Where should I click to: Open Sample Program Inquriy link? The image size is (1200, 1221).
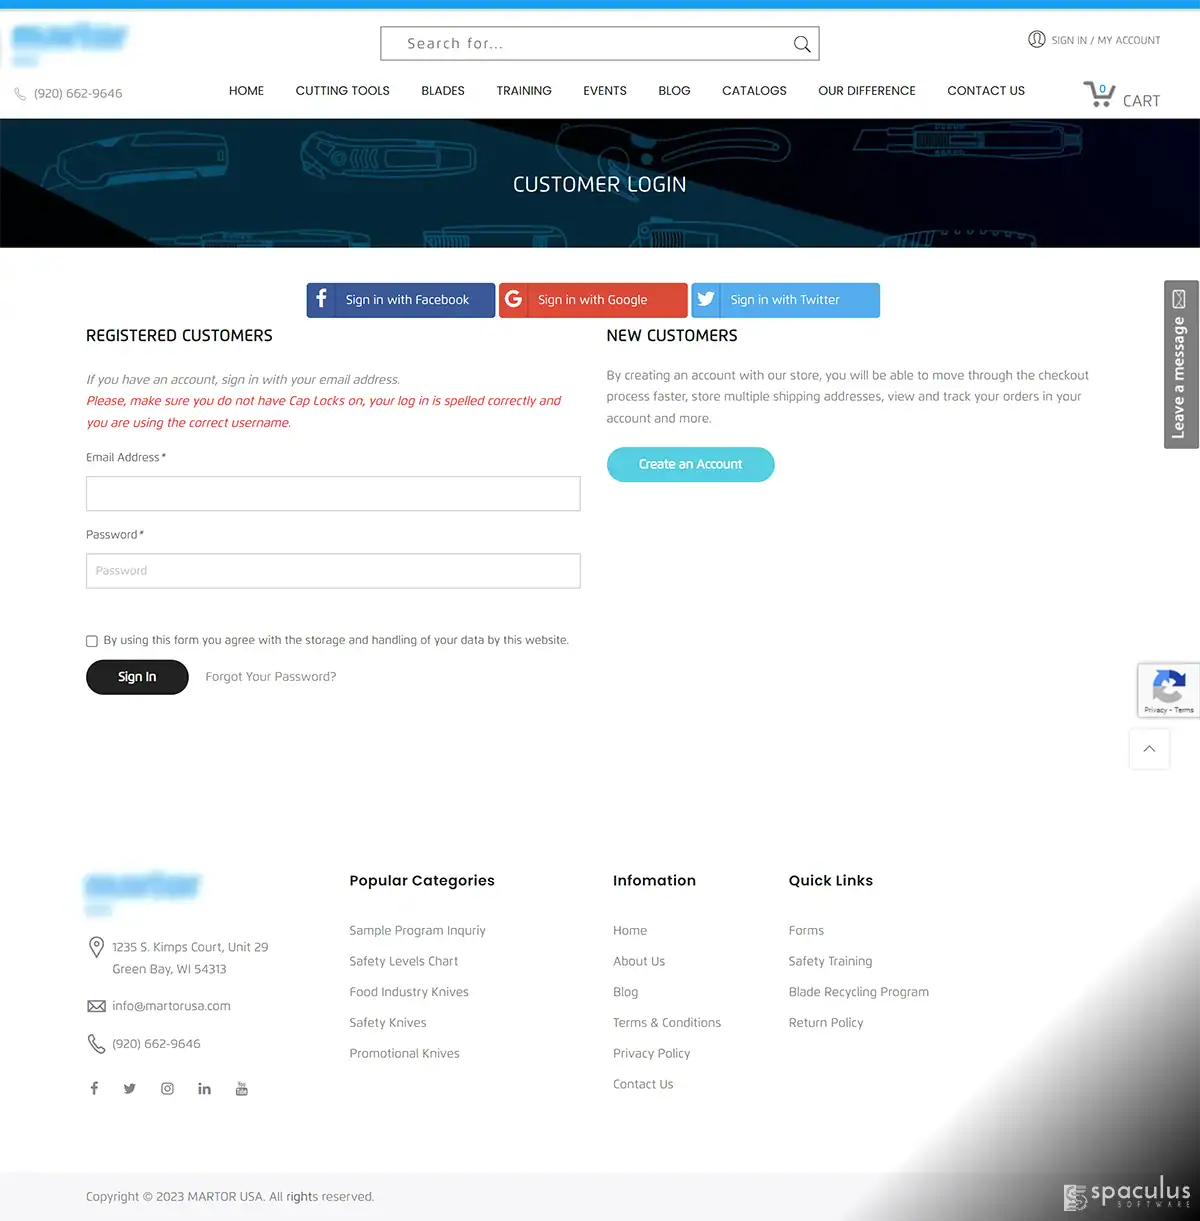417,931
